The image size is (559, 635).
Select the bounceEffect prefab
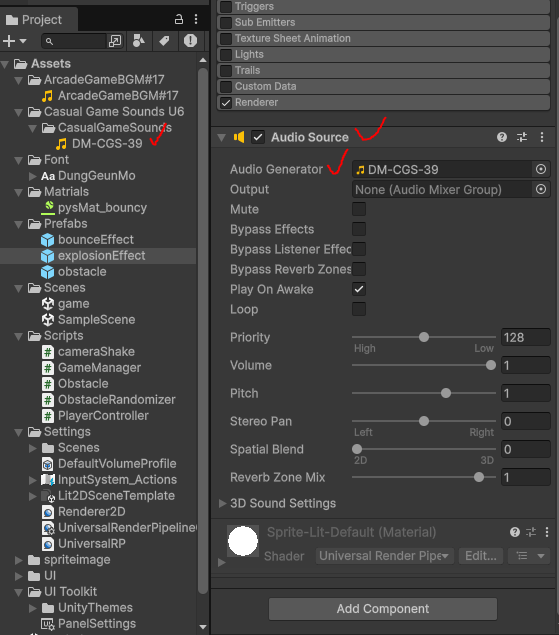[x=87, y=240]
